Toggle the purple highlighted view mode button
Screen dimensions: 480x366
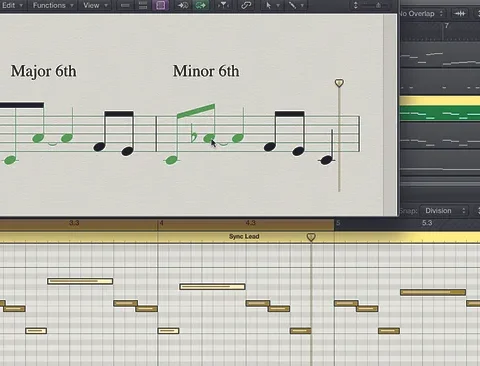pos(160,5)
